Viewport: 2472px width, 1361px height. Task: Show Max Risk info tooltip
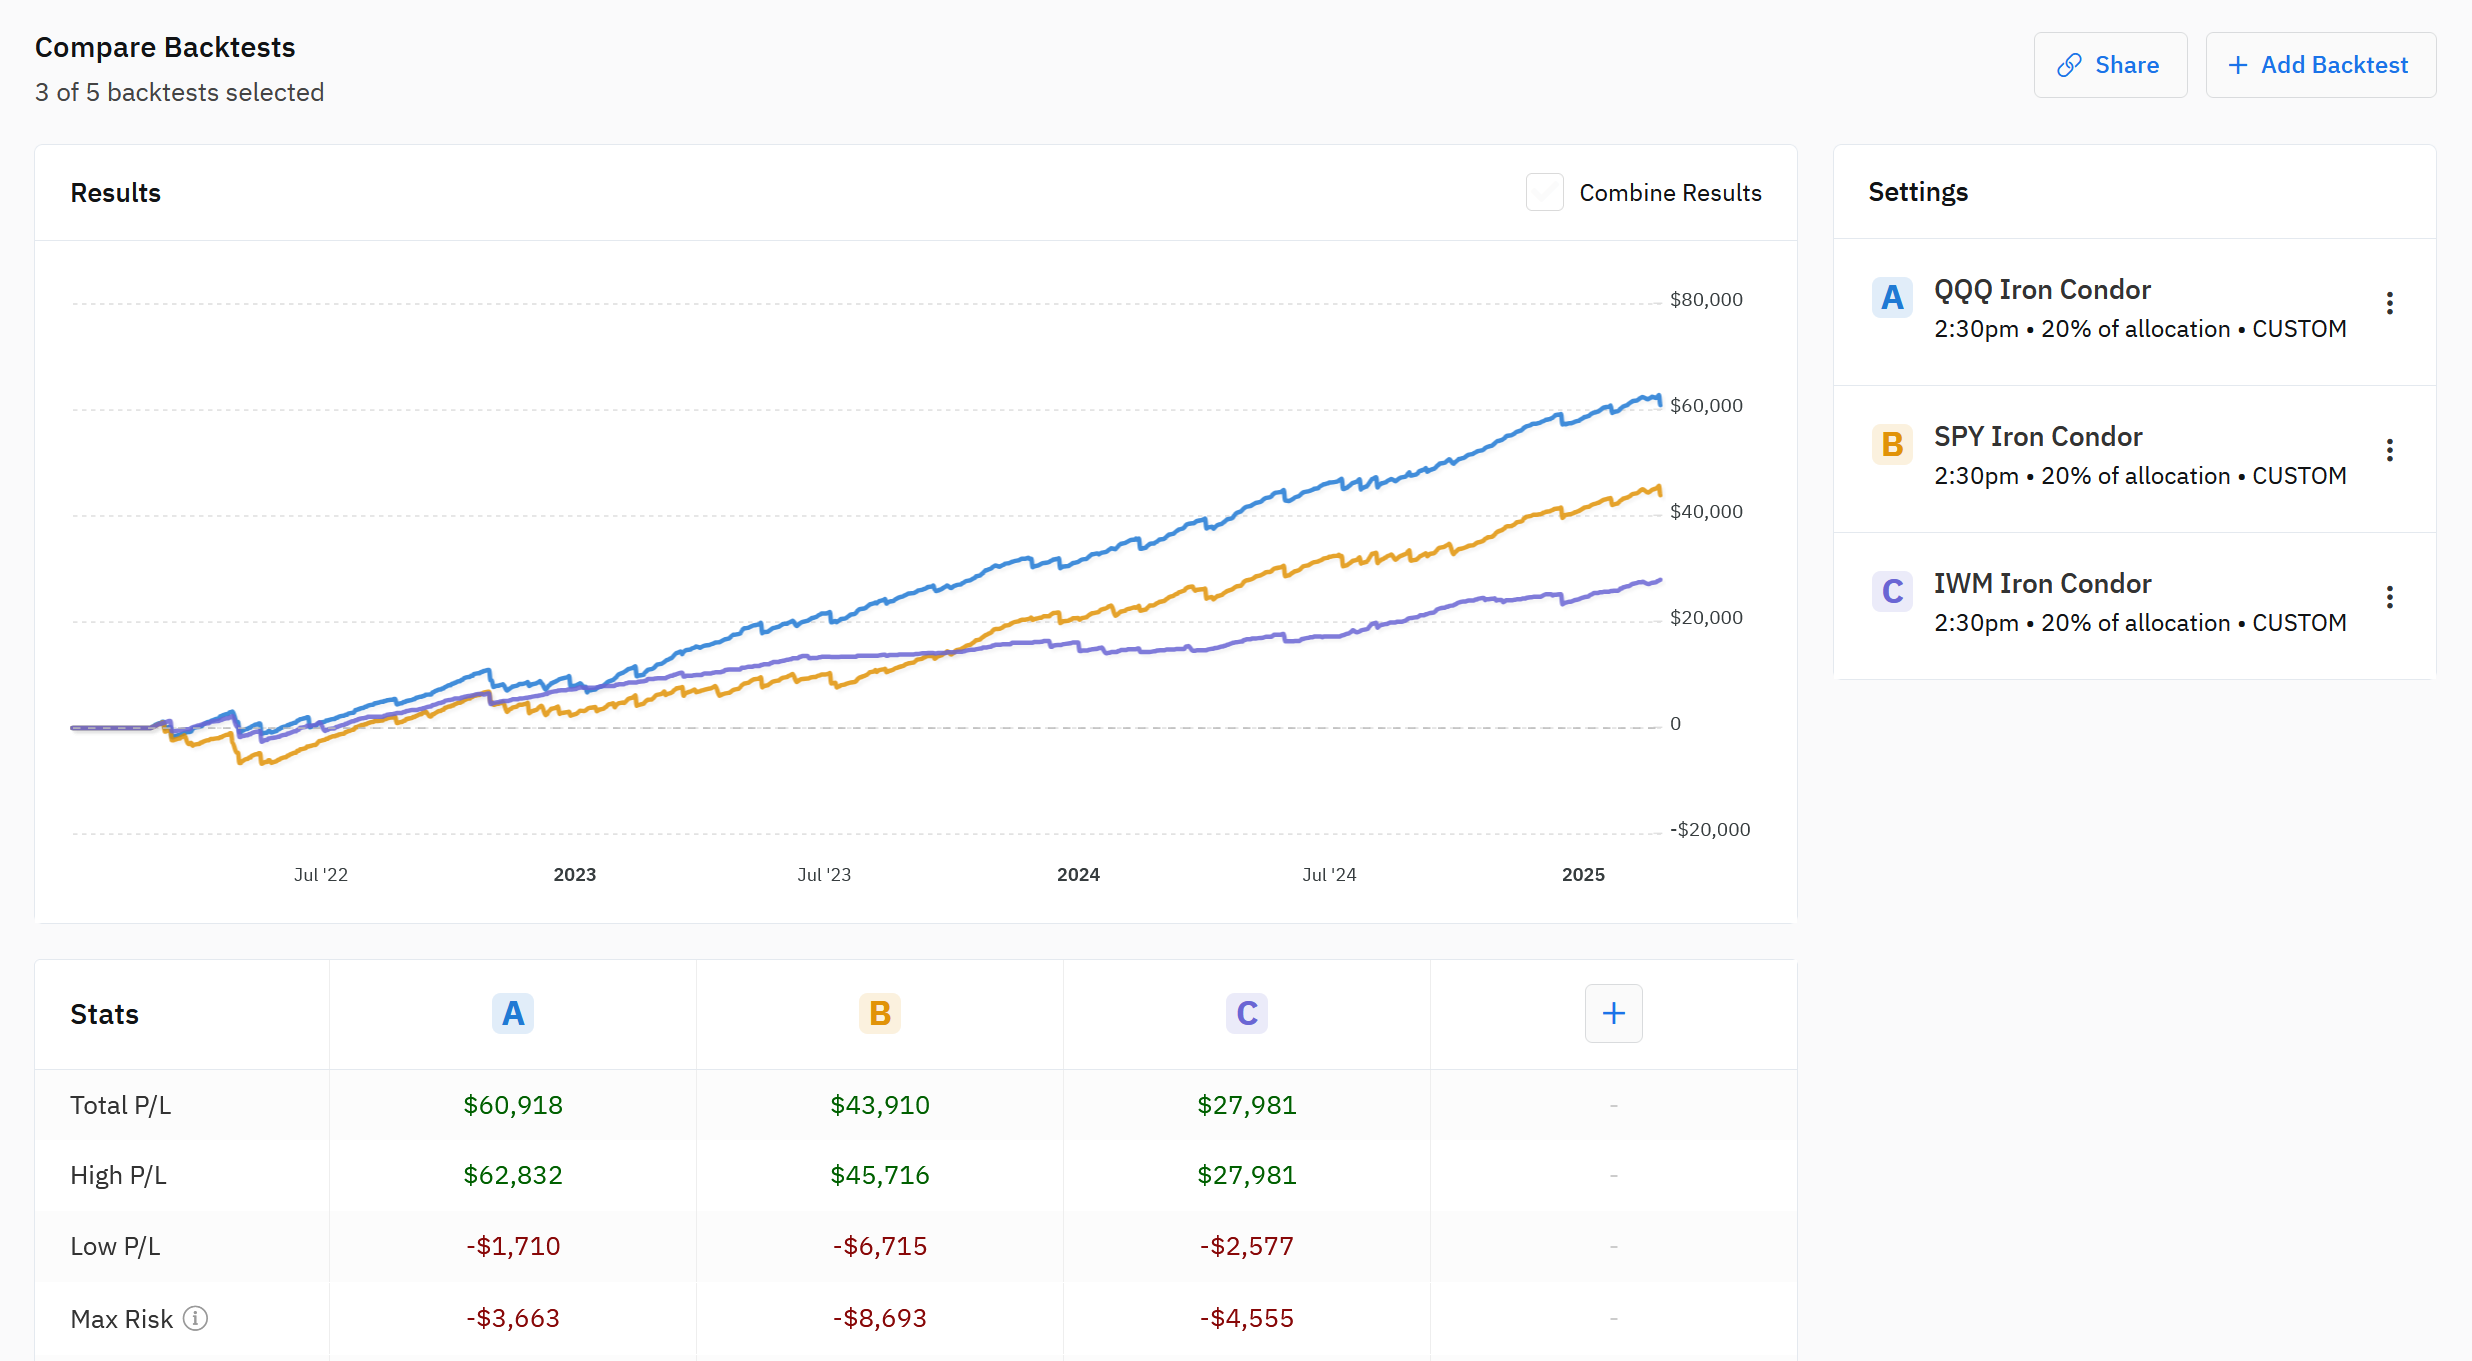point(196,1318)
